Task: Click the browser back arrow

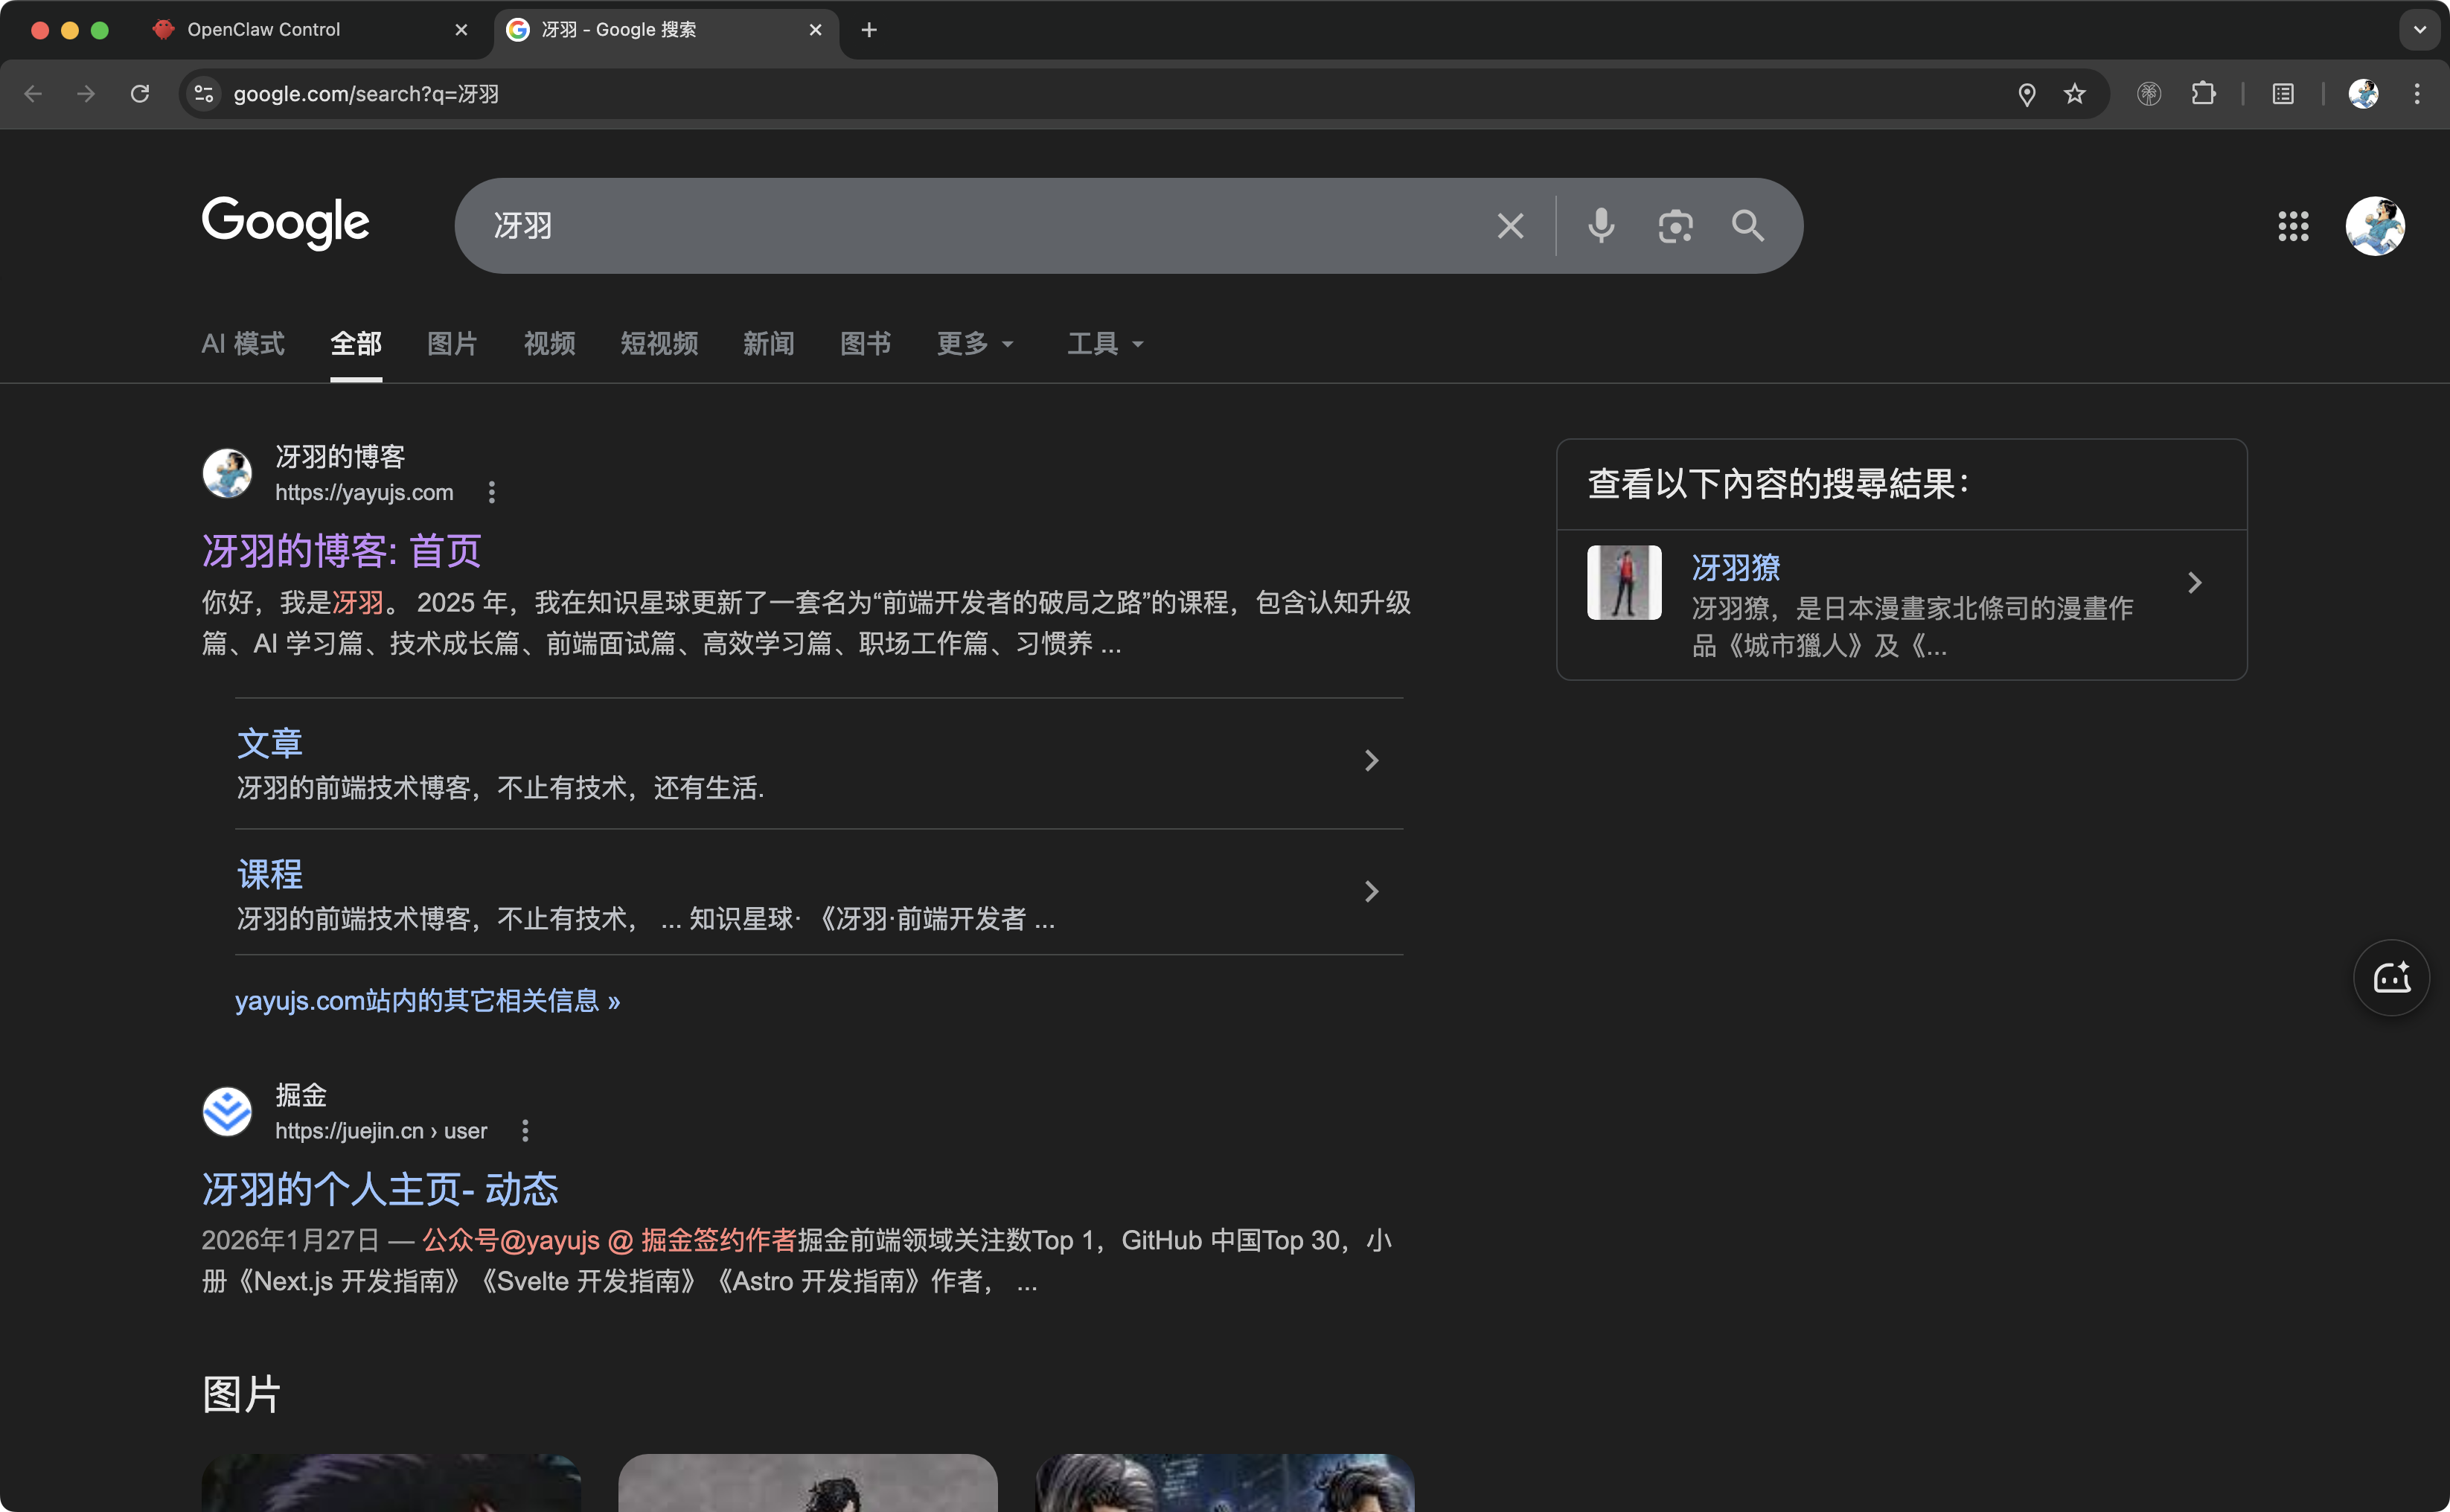Action: [33, 94]
